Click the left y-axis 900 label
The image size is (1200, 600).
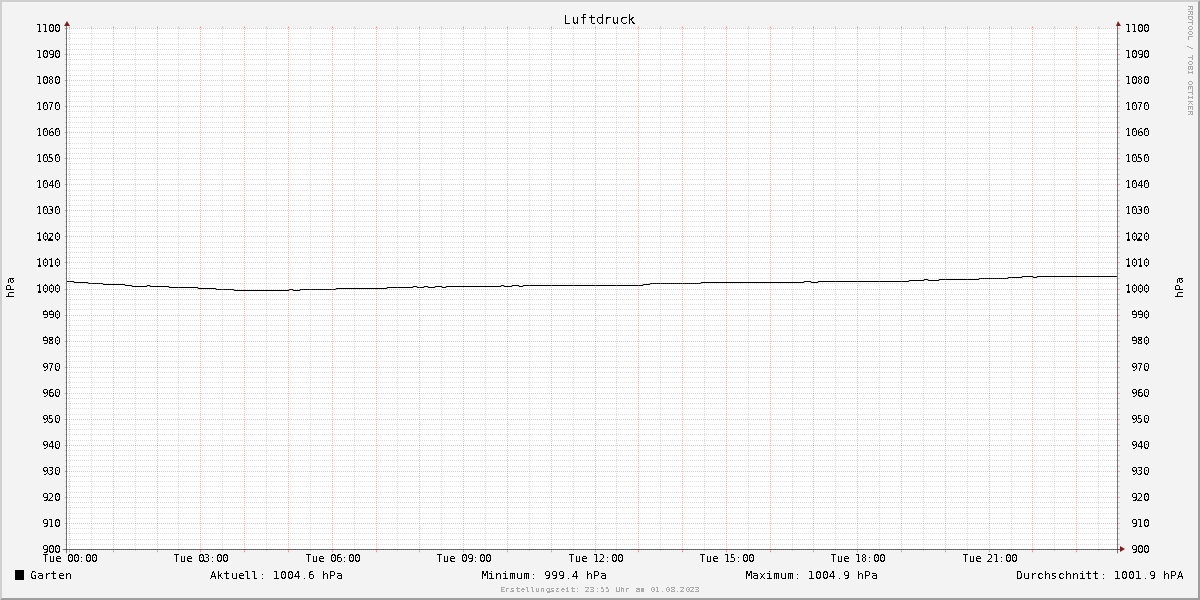click(x=50, y=549)
